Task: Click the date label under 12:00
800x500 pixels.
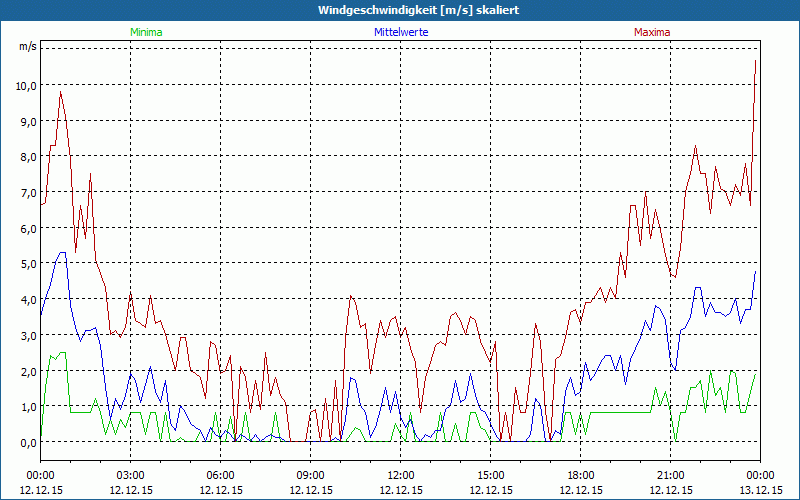Action: coord(401,490)
